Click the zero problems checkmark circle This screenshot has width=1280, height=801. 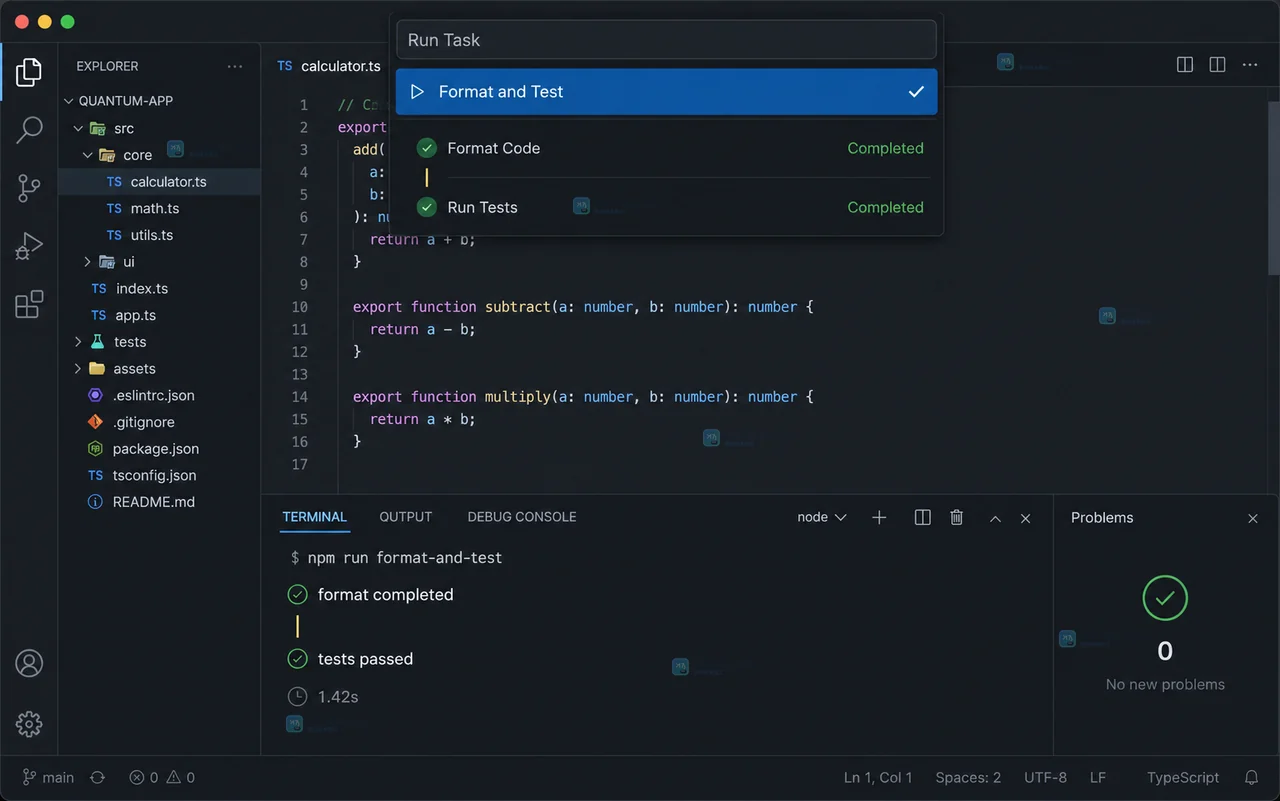[1165, 598]
